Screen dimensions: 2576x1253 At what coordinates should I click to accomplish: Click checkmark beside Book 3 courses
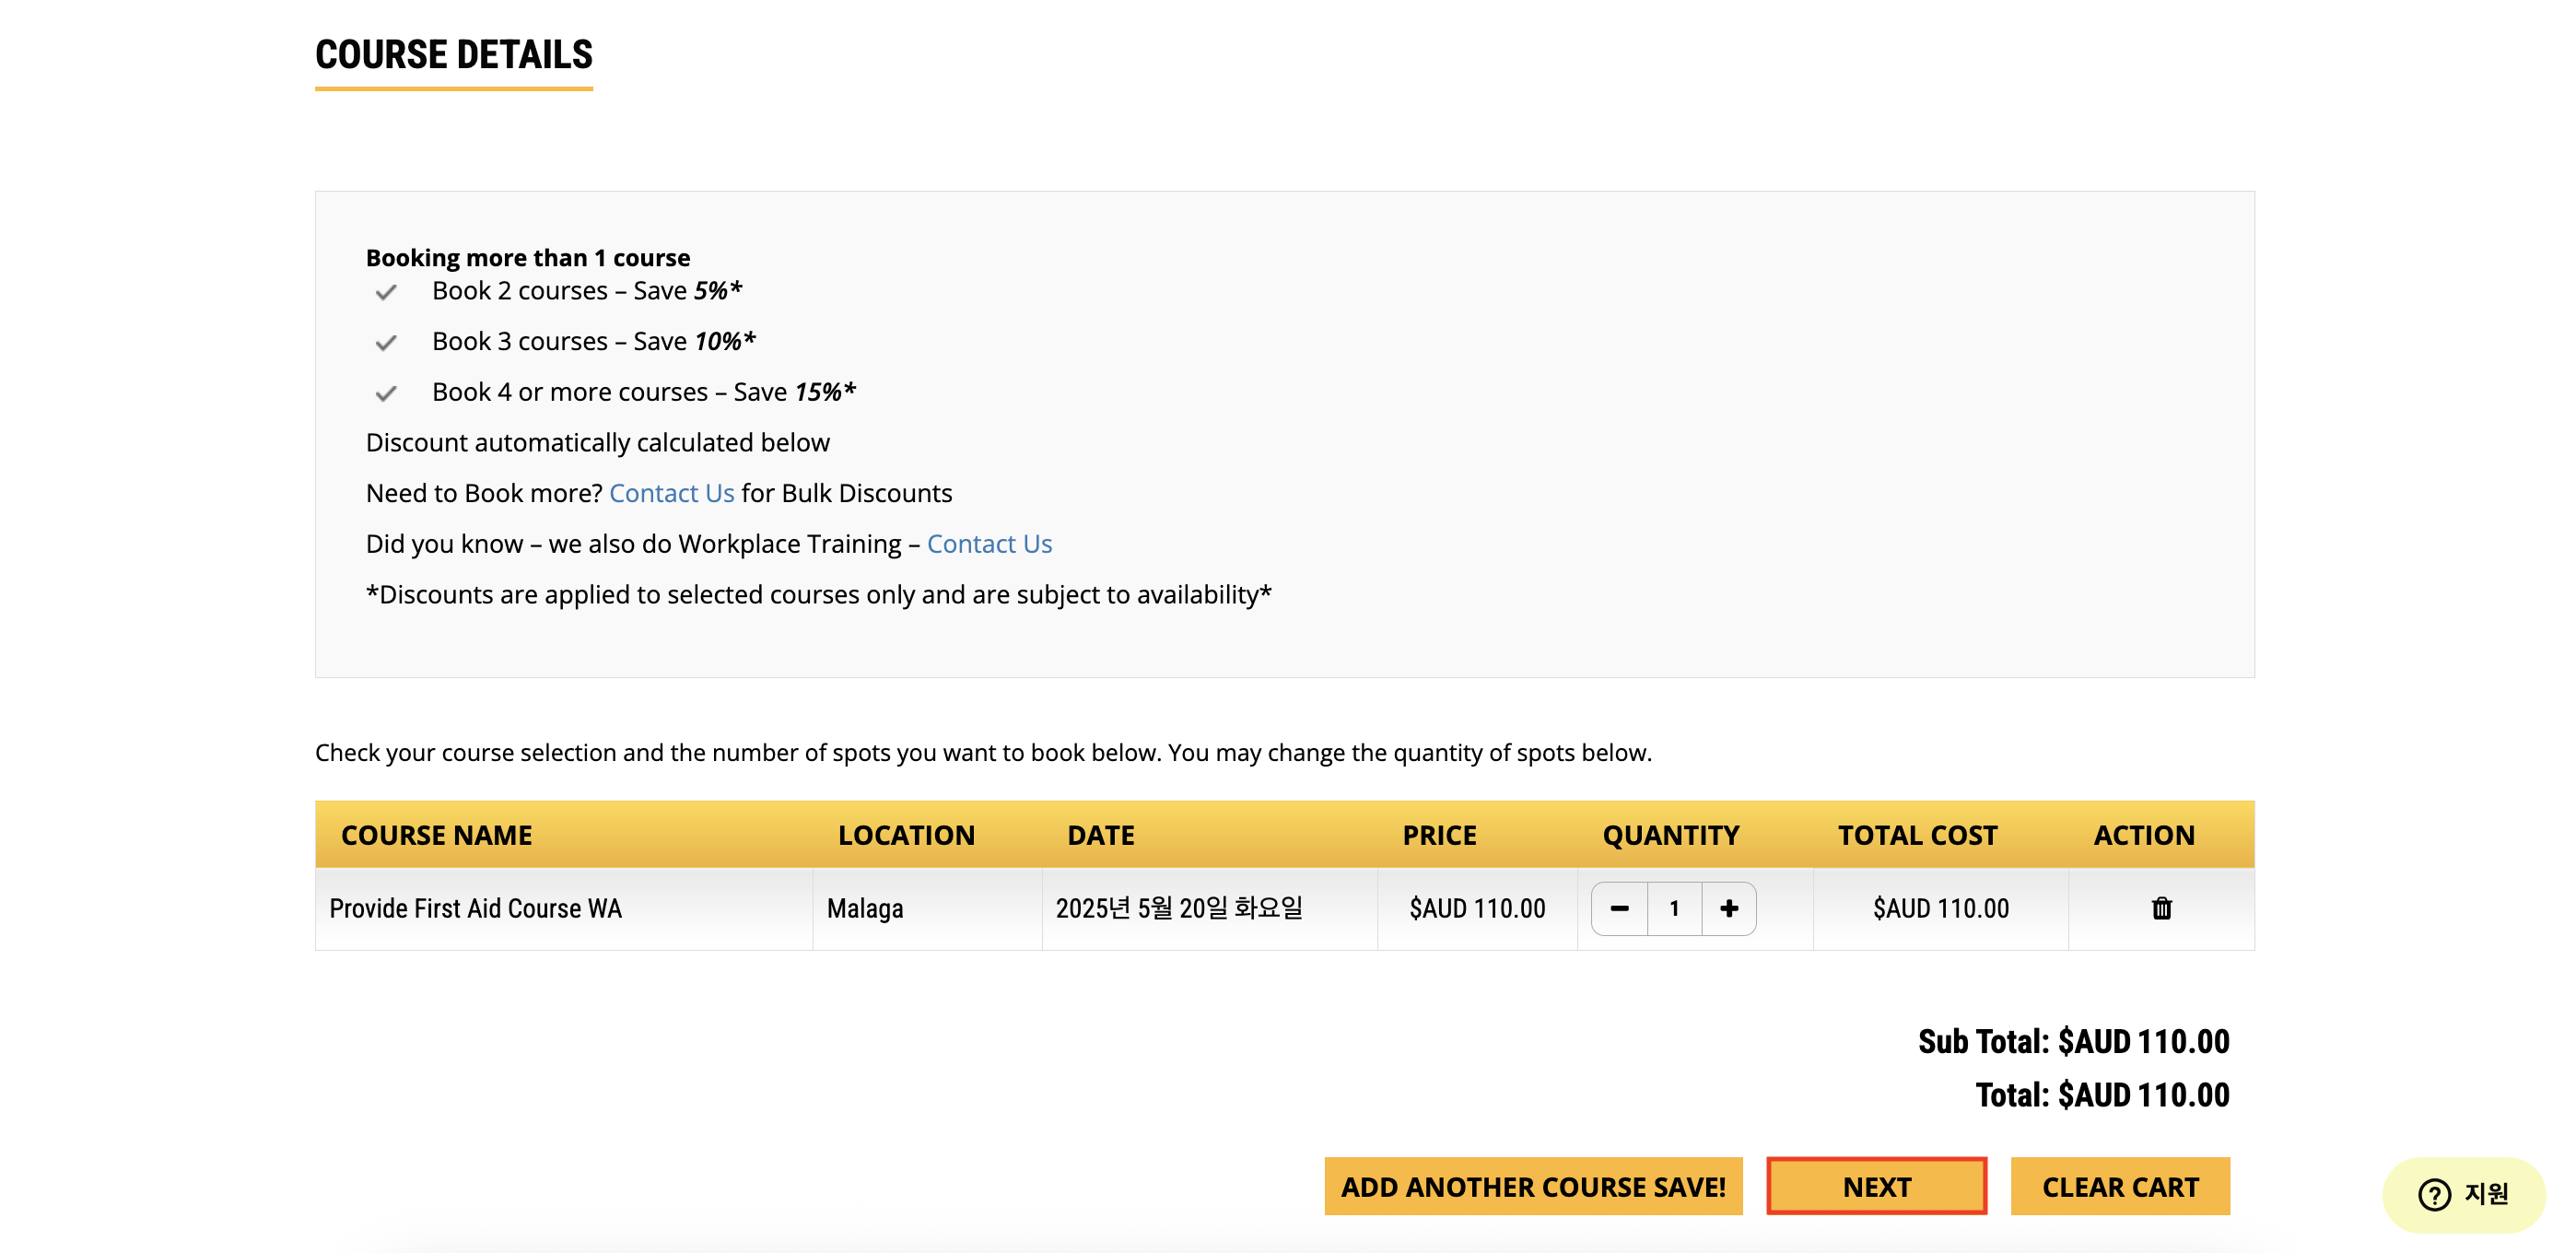[386, 343]
